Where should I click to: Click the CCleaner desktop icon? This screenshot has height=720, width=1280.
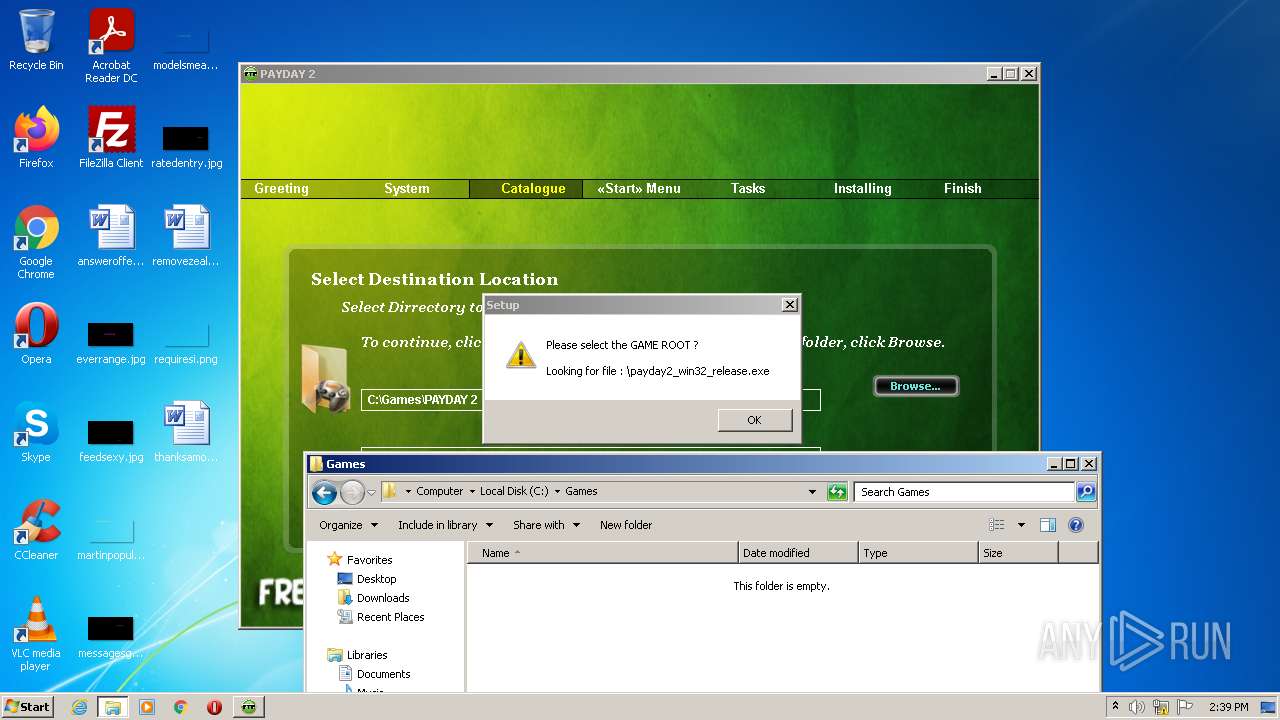tap(36, 530)
